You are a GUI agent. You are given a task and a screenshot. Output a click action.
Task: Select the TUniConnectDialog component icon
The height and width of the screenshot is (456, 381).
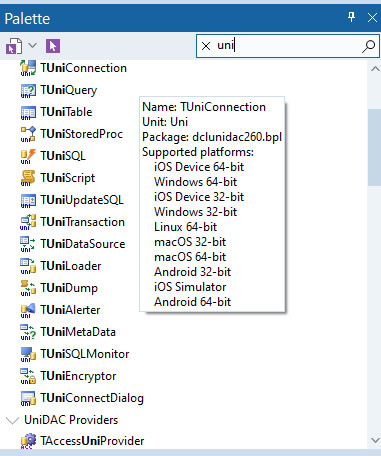click(x=28, y=398)
